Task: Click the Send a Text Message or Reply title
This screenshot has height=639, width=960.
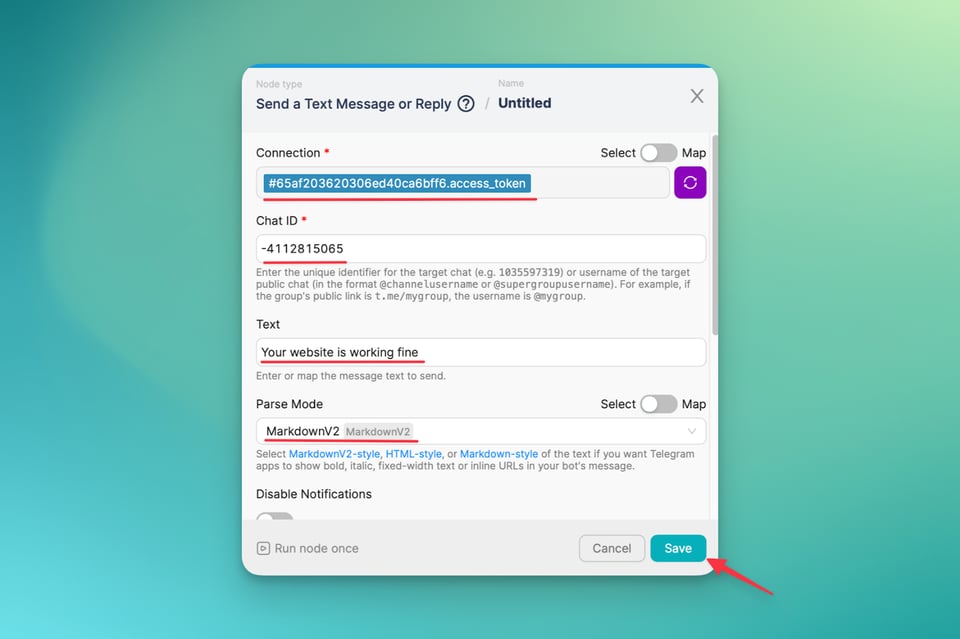Action: pos(353,104)
